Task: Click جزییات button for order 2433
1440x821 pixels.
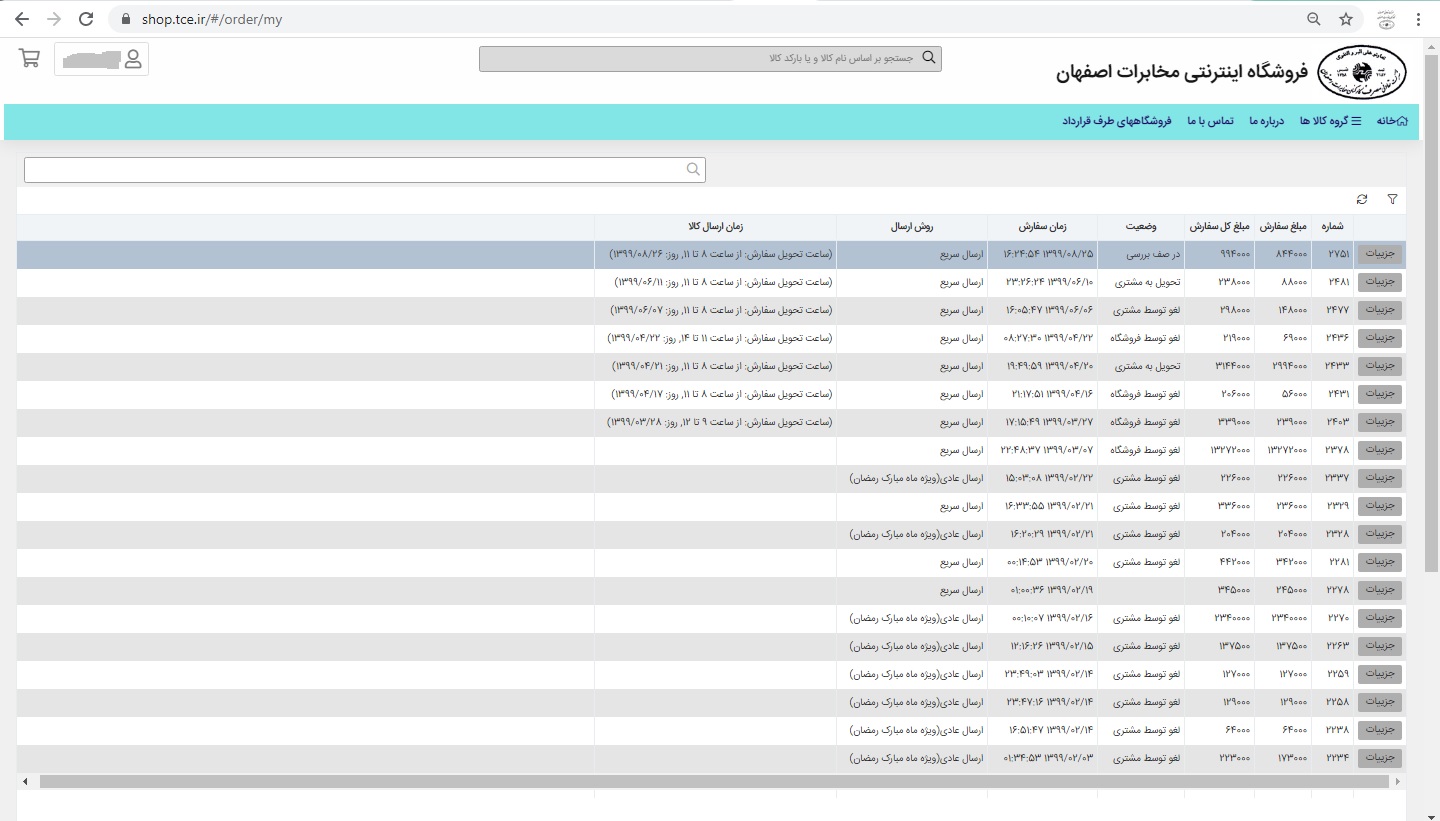Action: tap(1379, 367)
